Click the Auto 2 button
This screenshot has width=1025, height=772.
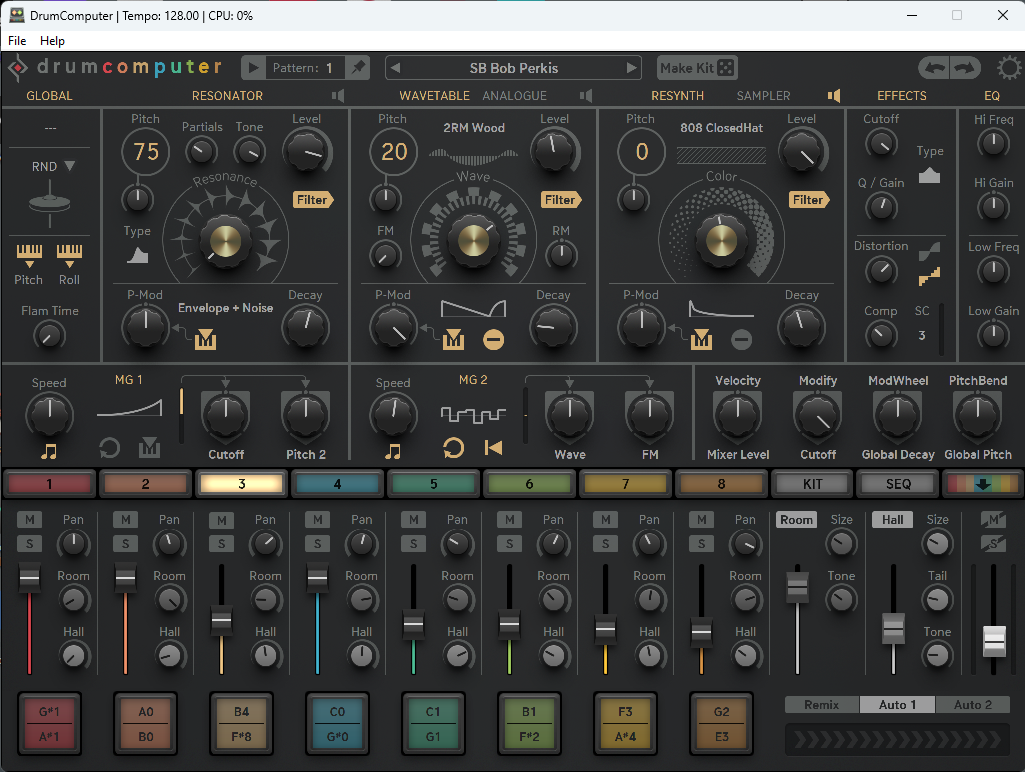point(973,705)
